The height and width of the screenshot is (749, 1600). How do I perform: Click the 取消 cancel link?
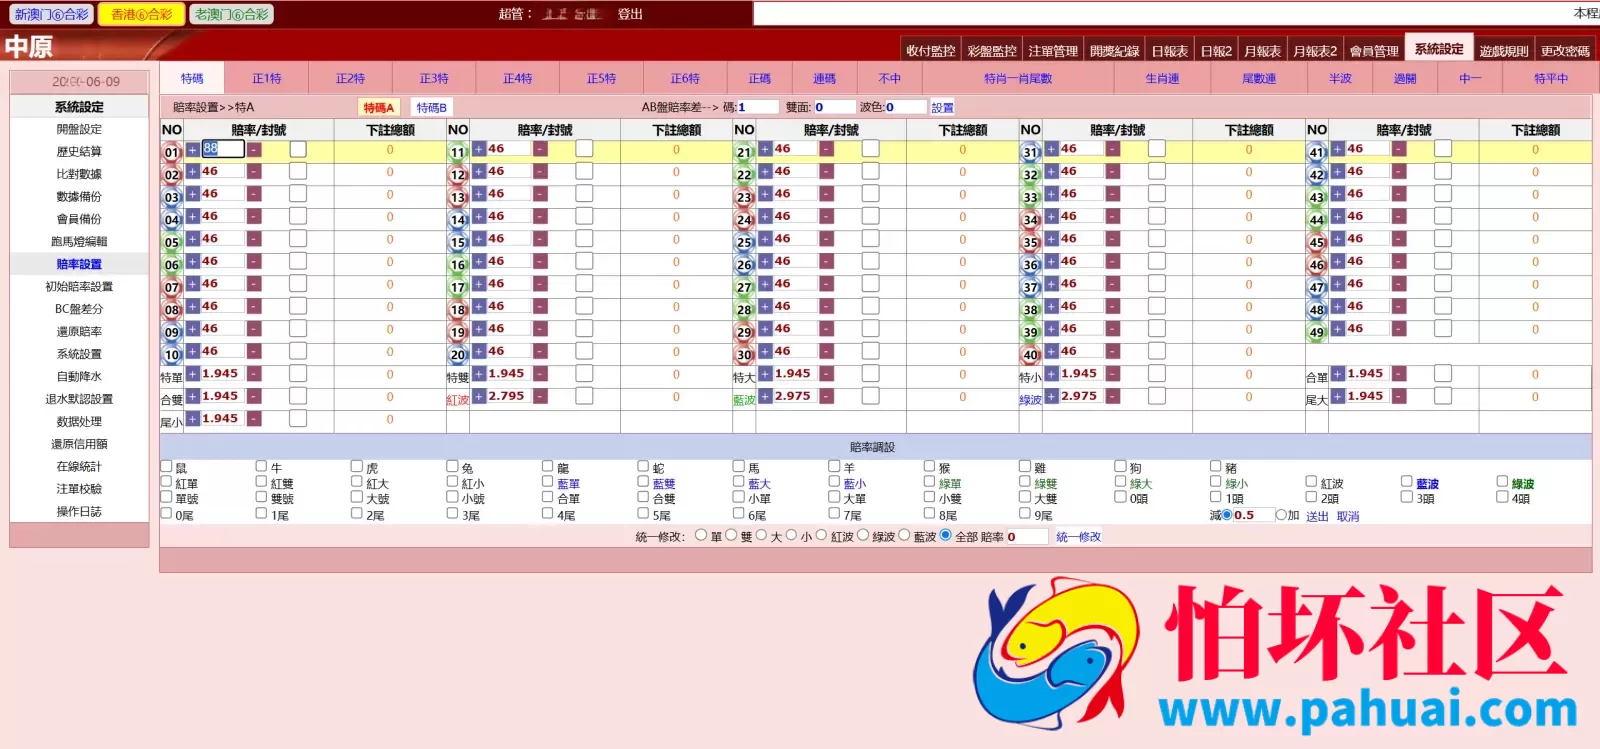[1348, 517]
